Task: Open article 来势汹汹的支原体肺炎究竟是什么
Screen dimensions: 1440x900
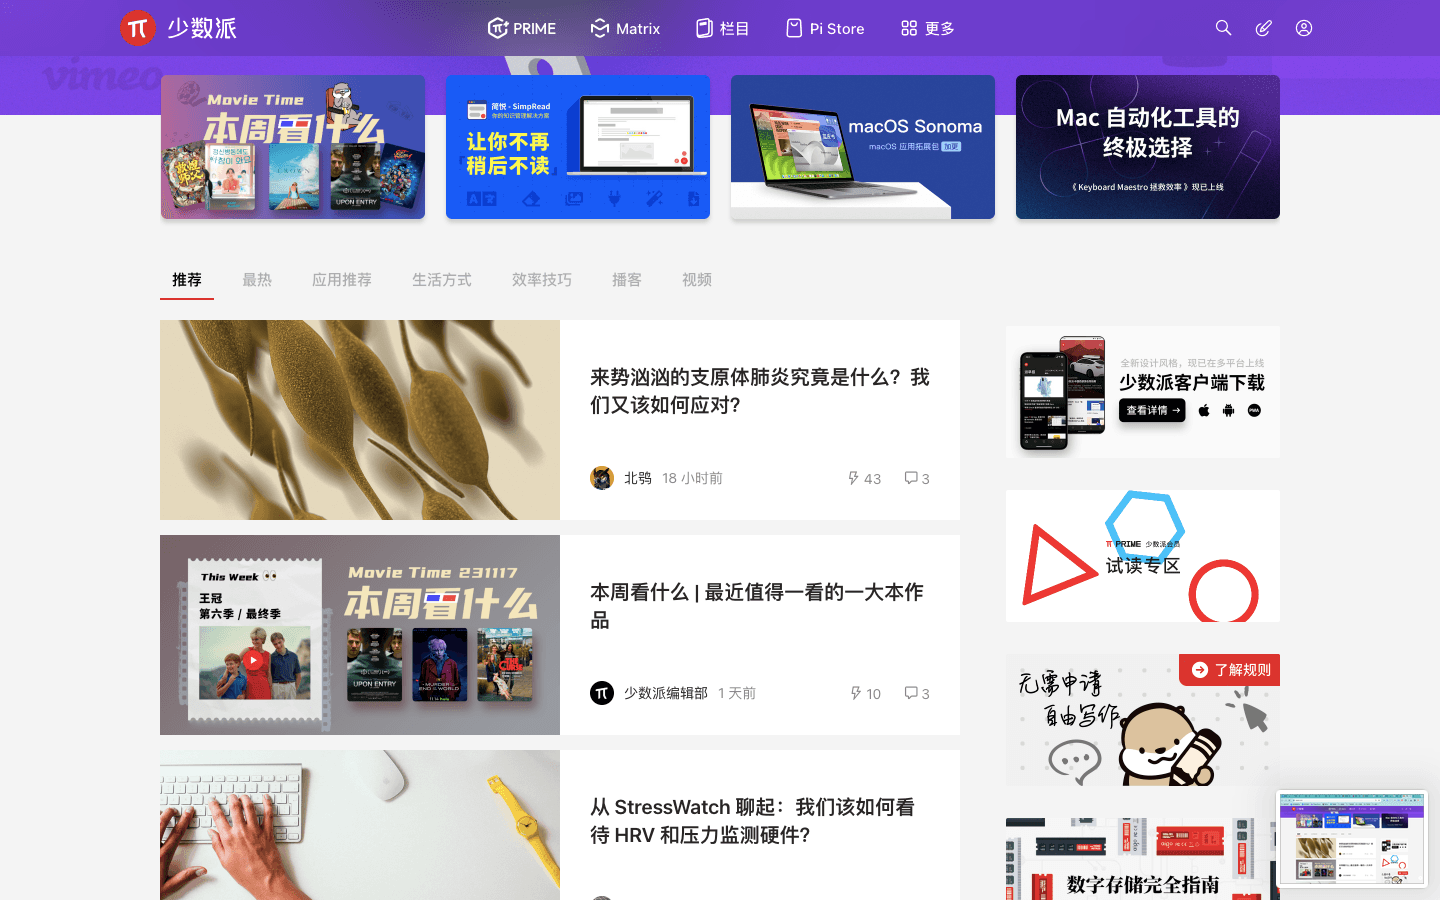Action: click(x=760, y=391)
